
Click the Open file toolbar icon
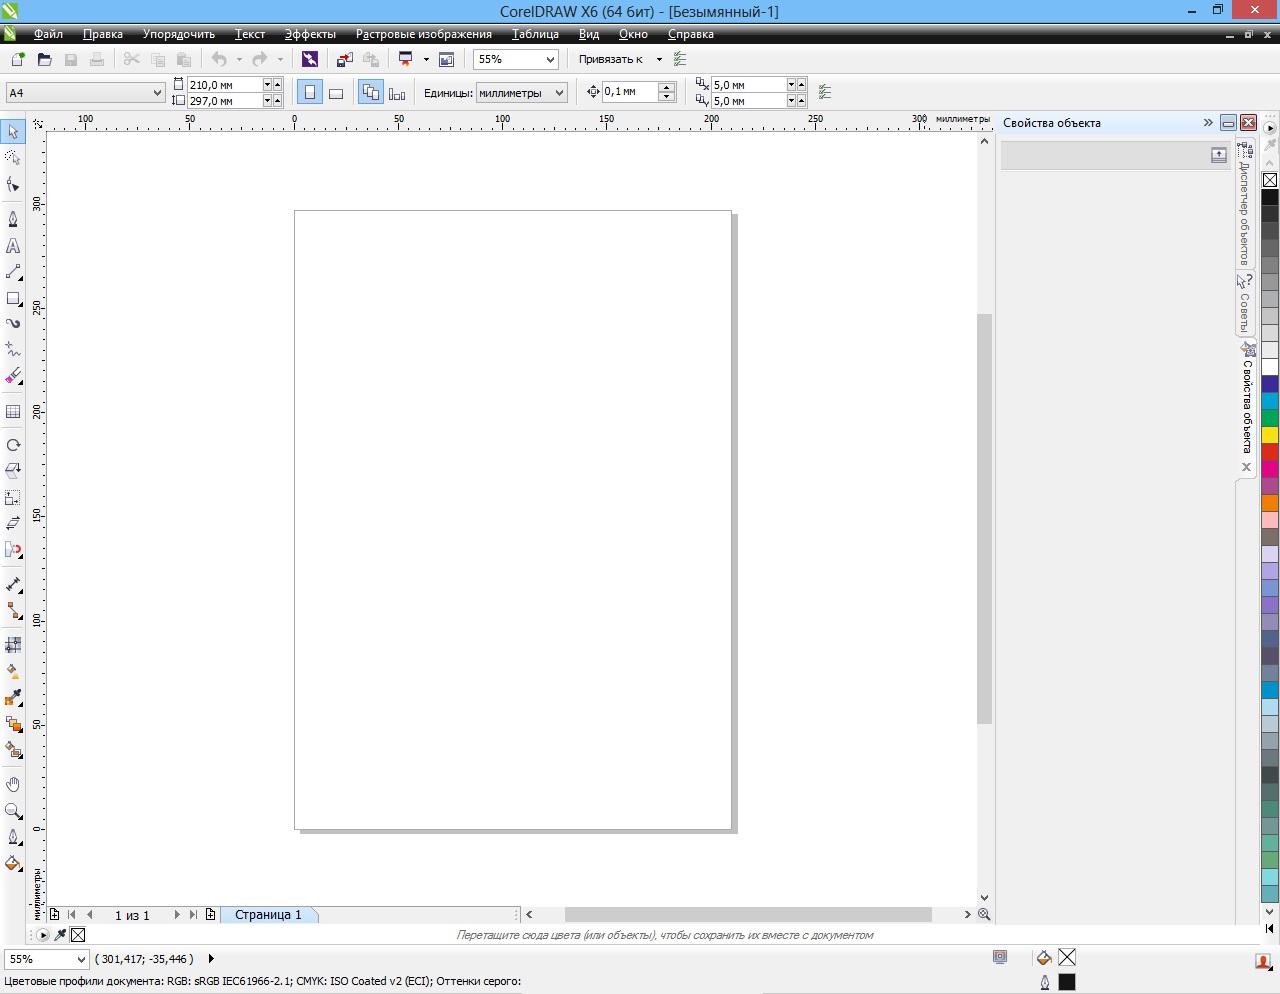pos(44,60)
